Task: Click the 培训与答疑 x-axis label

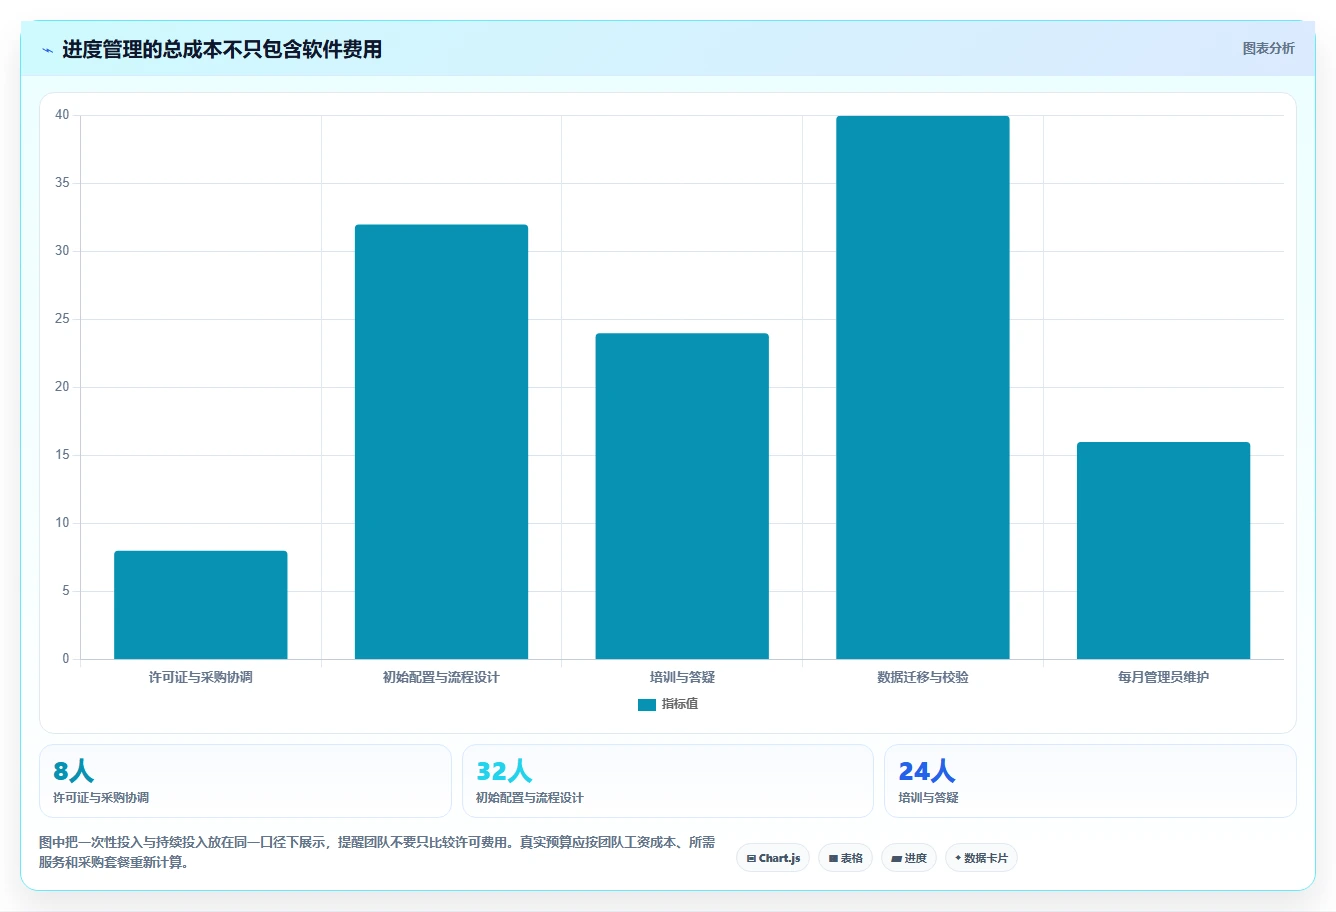Action: pos(682,677)
